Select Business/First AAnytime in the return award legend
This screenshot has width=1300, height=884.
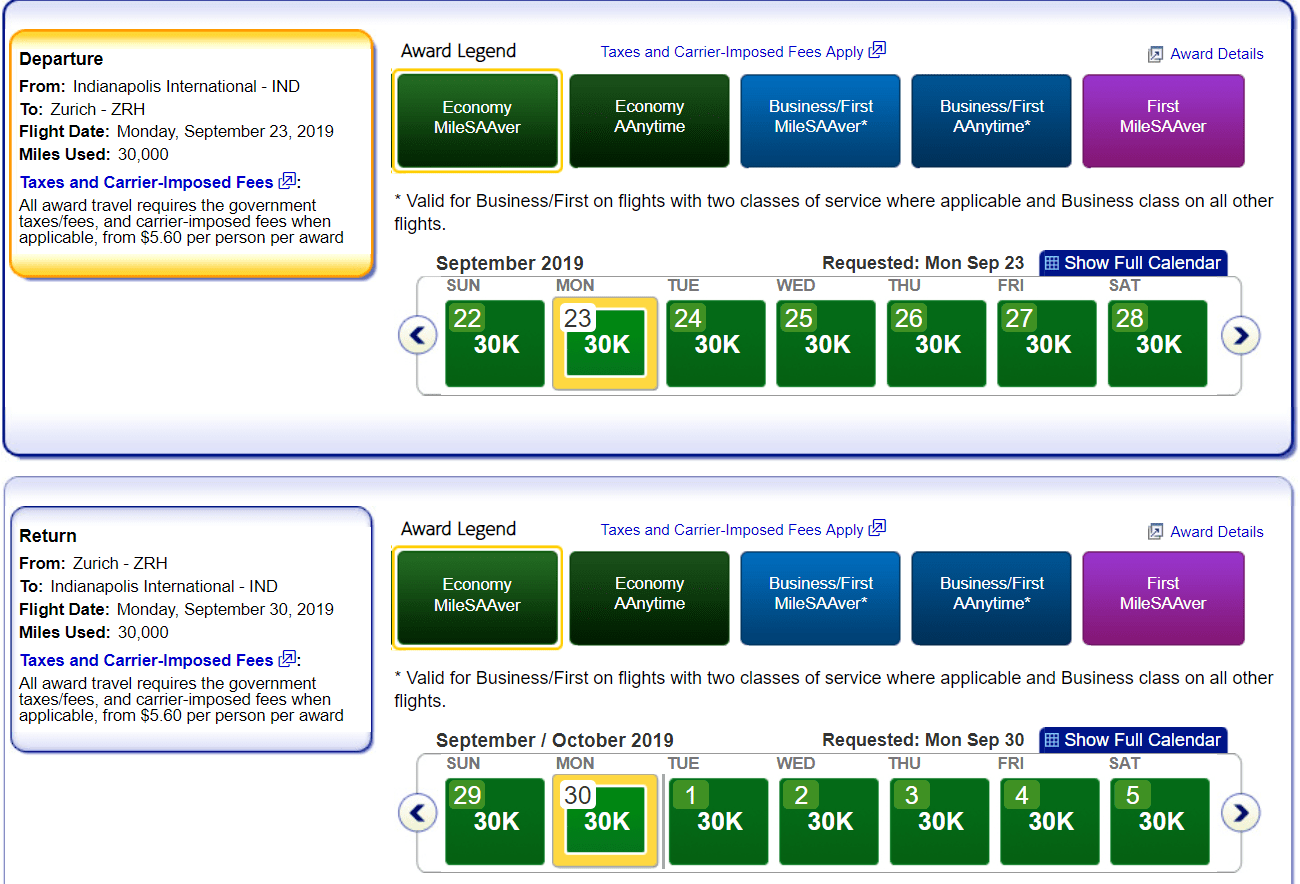[x=990, y=598]
